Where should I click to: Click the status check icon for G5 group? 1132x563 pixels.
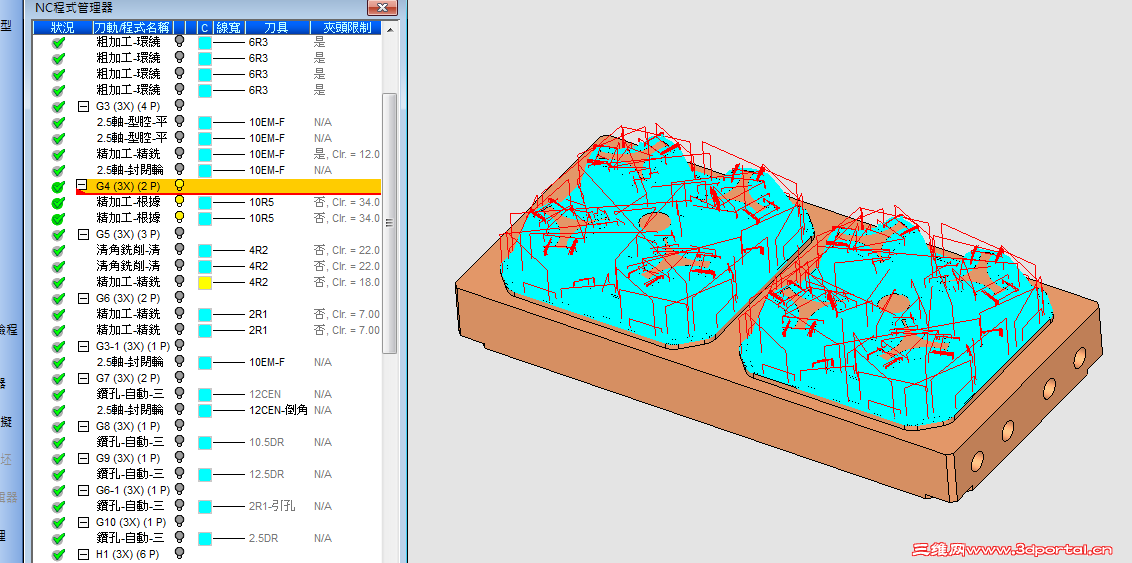[x=58, y=235]
